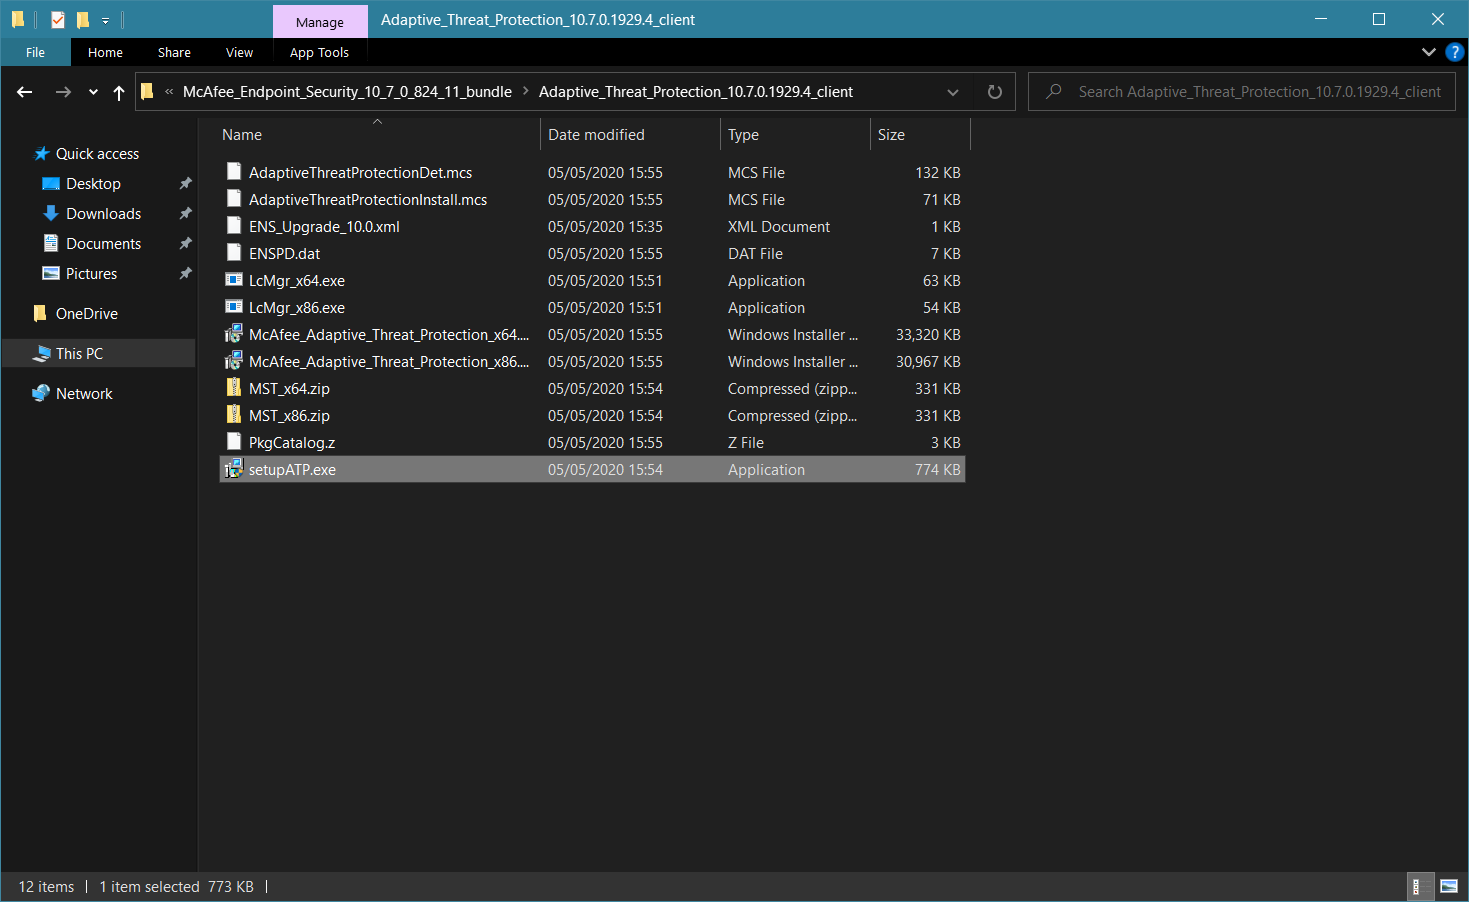Expand the address bar history dropdown
Image resolution: width=1469 pixels, height=902 pixels.
pos(952,92)
